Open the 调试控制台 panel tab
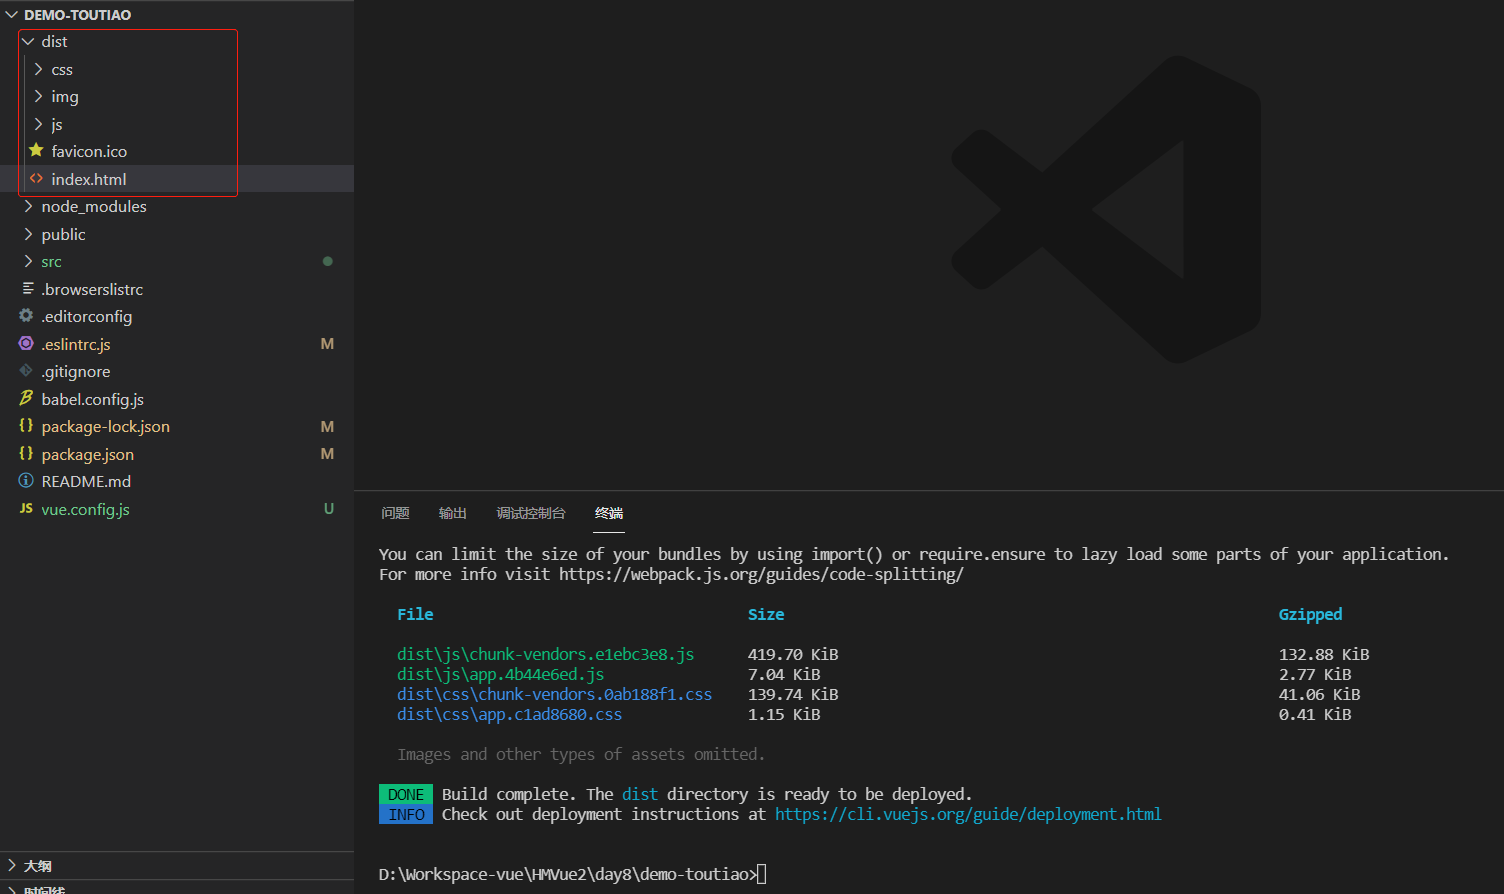The height and width of the screenshot is (894, 1504). click(x=531, y=513)
